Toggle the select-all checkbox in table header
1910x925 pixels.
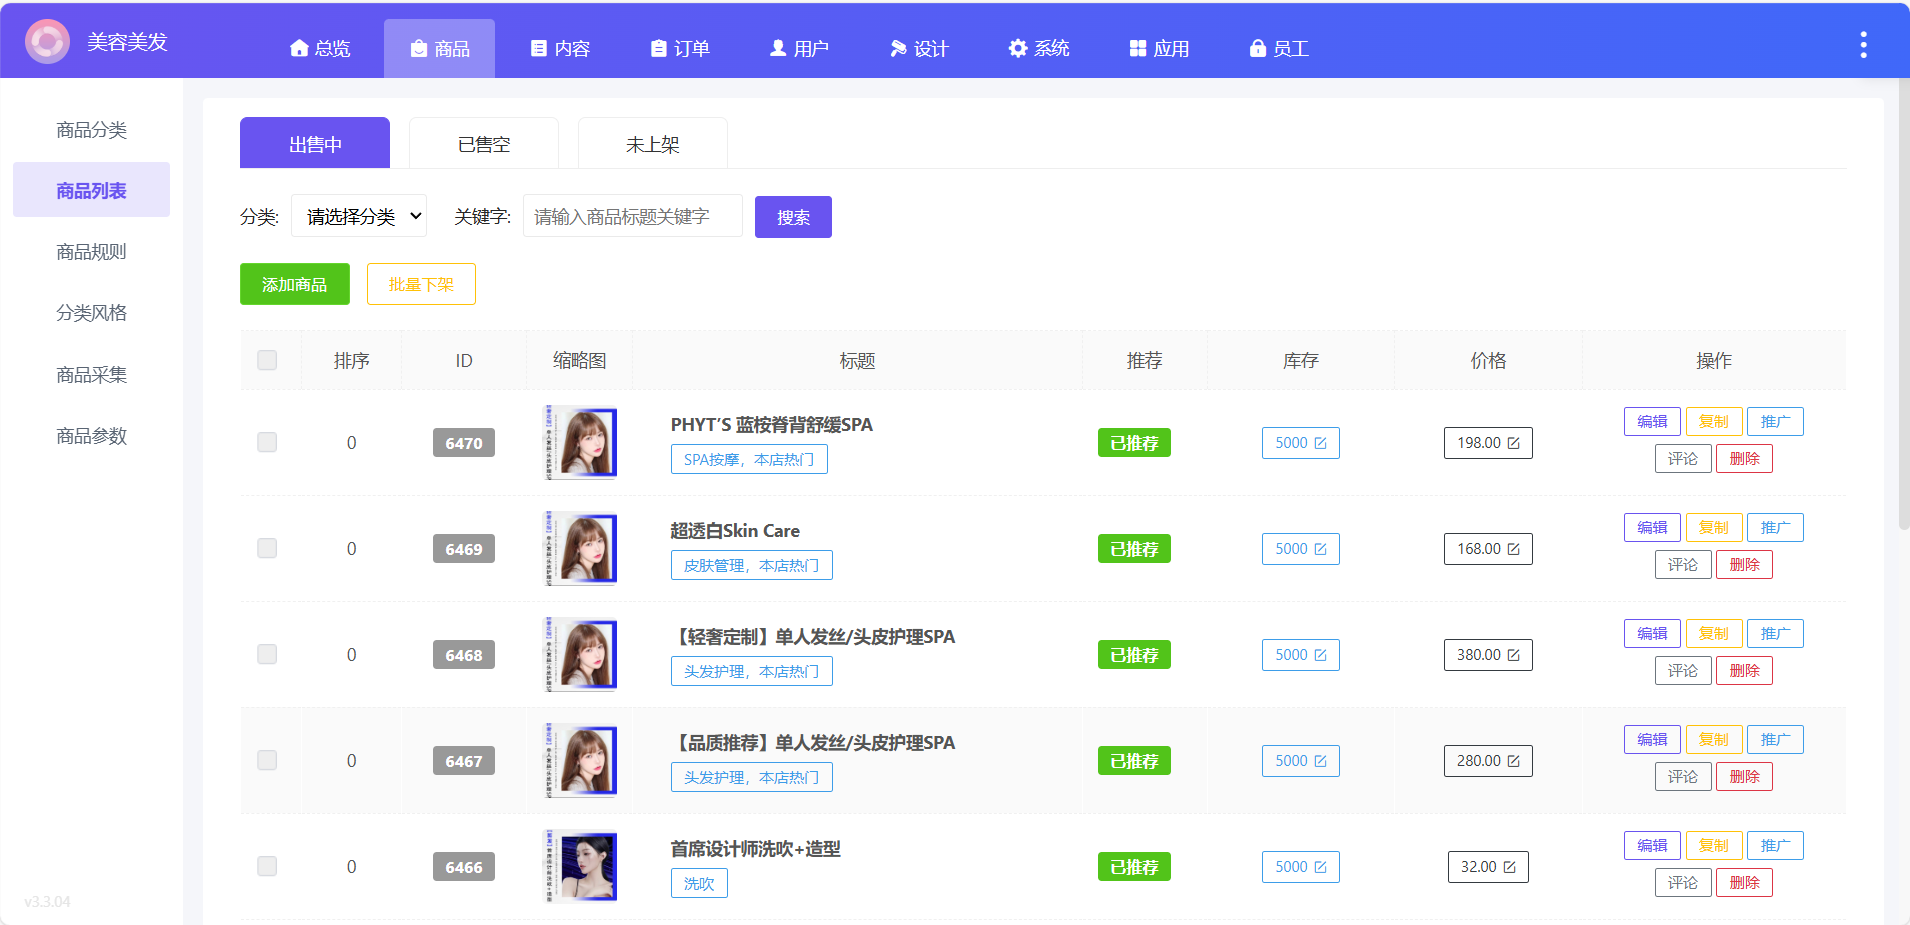click(x=267, y=360)
